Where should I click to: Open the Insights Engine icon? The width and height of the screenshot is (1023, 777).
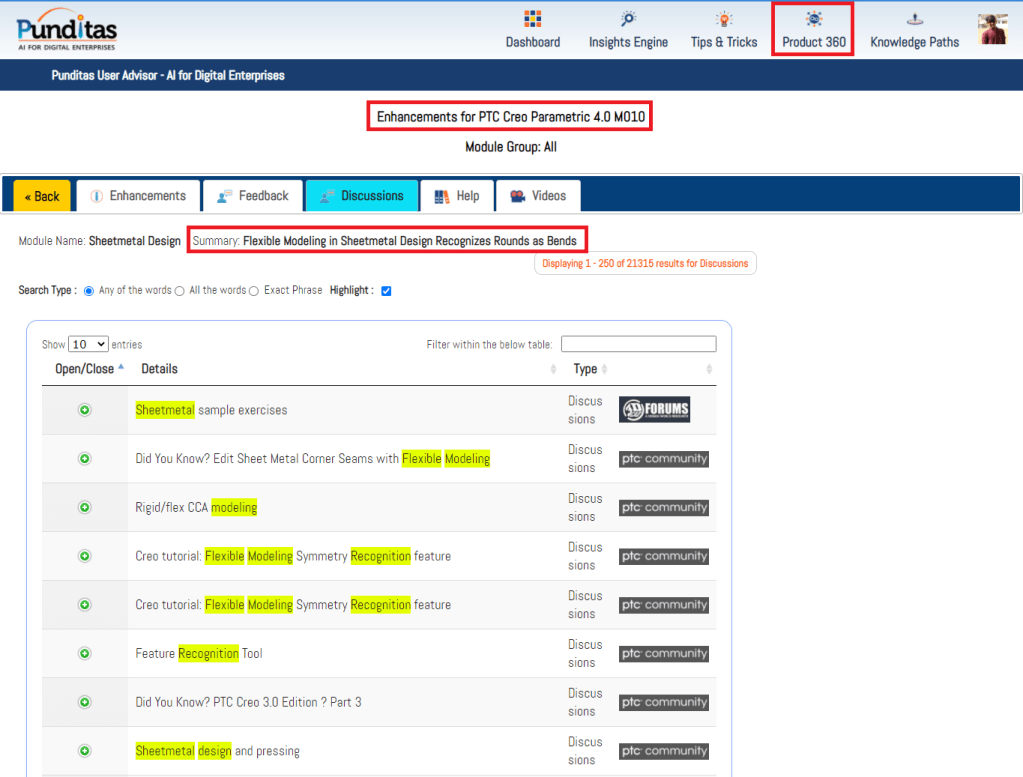(x=628, y=20)
